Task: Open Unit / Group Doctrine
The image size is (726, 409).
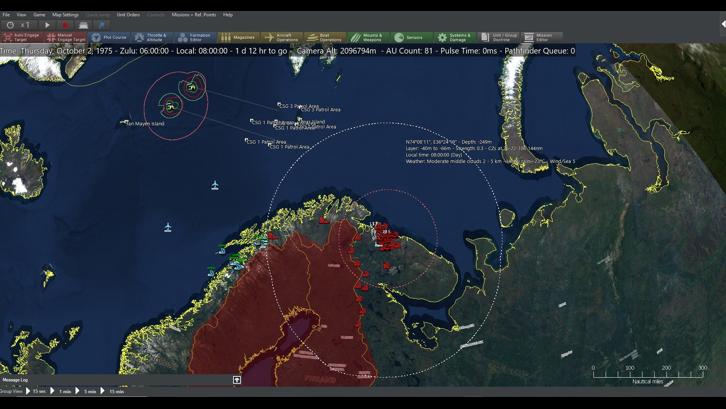Action: click(x=498, y=38)
